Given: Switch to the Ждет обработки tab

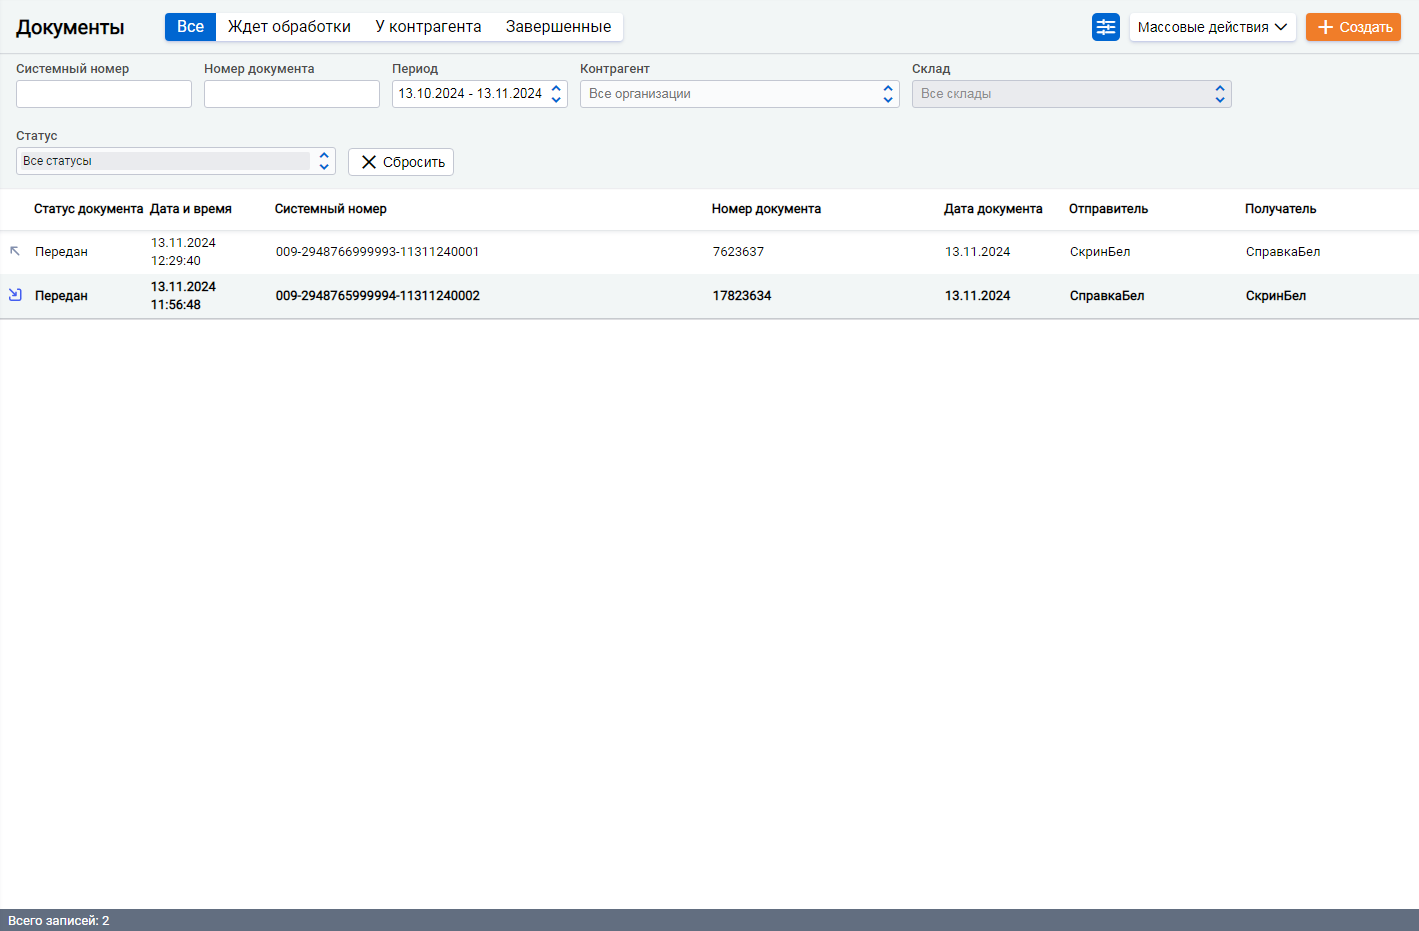Looking at the screenshot, I should (x=289, y=27).
